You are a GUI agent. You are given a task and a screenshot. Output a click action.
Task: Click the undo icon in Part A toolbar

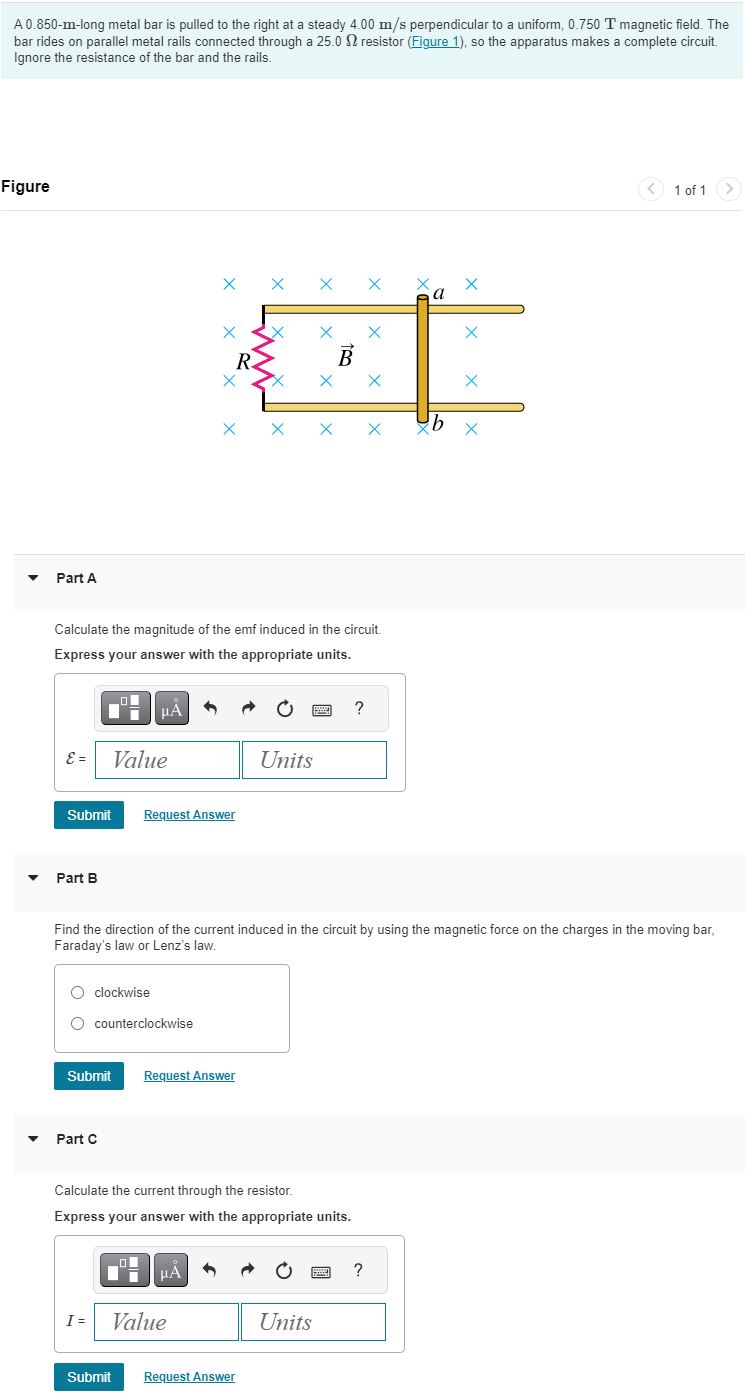pos(211,708)
